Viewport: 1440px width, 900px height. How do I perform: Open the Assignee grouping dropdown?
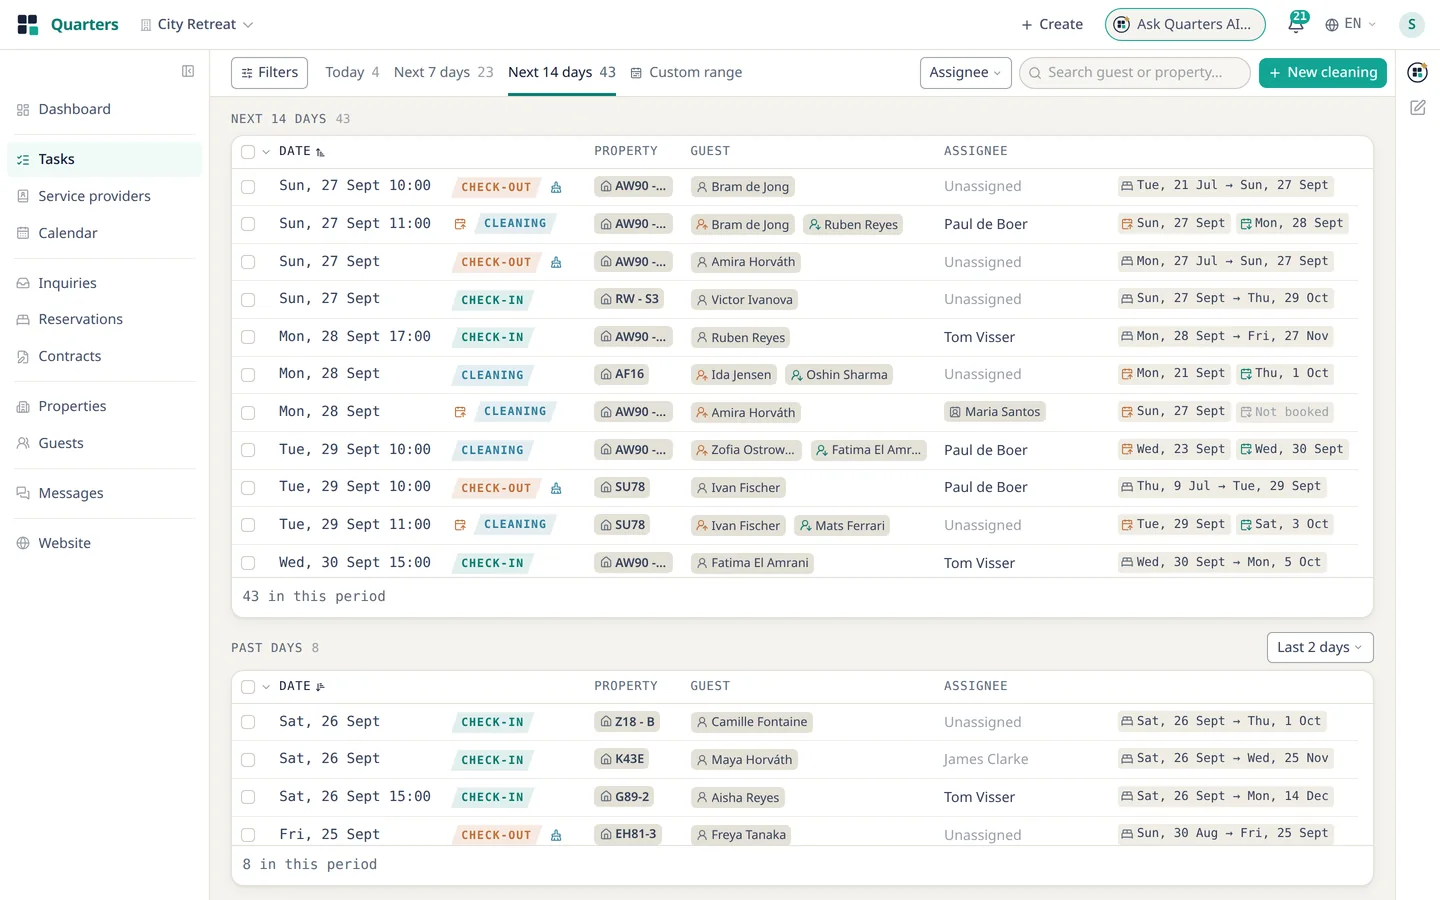coord(964,72)
